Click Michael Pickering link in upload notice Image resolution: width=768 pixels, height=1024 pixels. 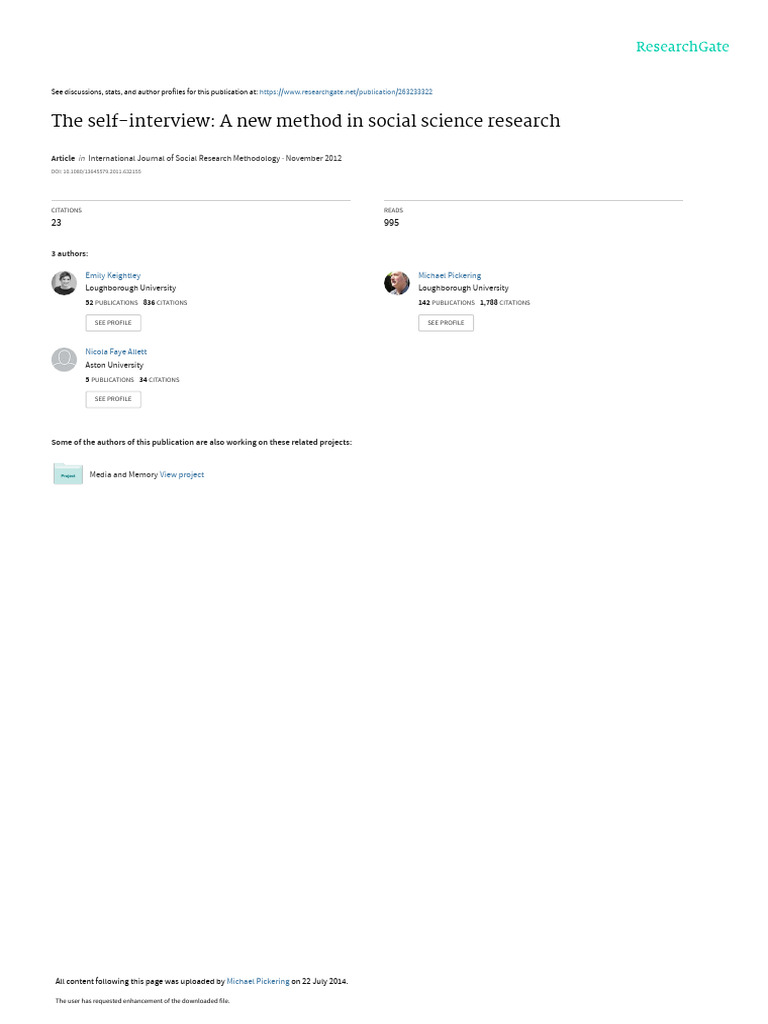[x=258, y=981]
